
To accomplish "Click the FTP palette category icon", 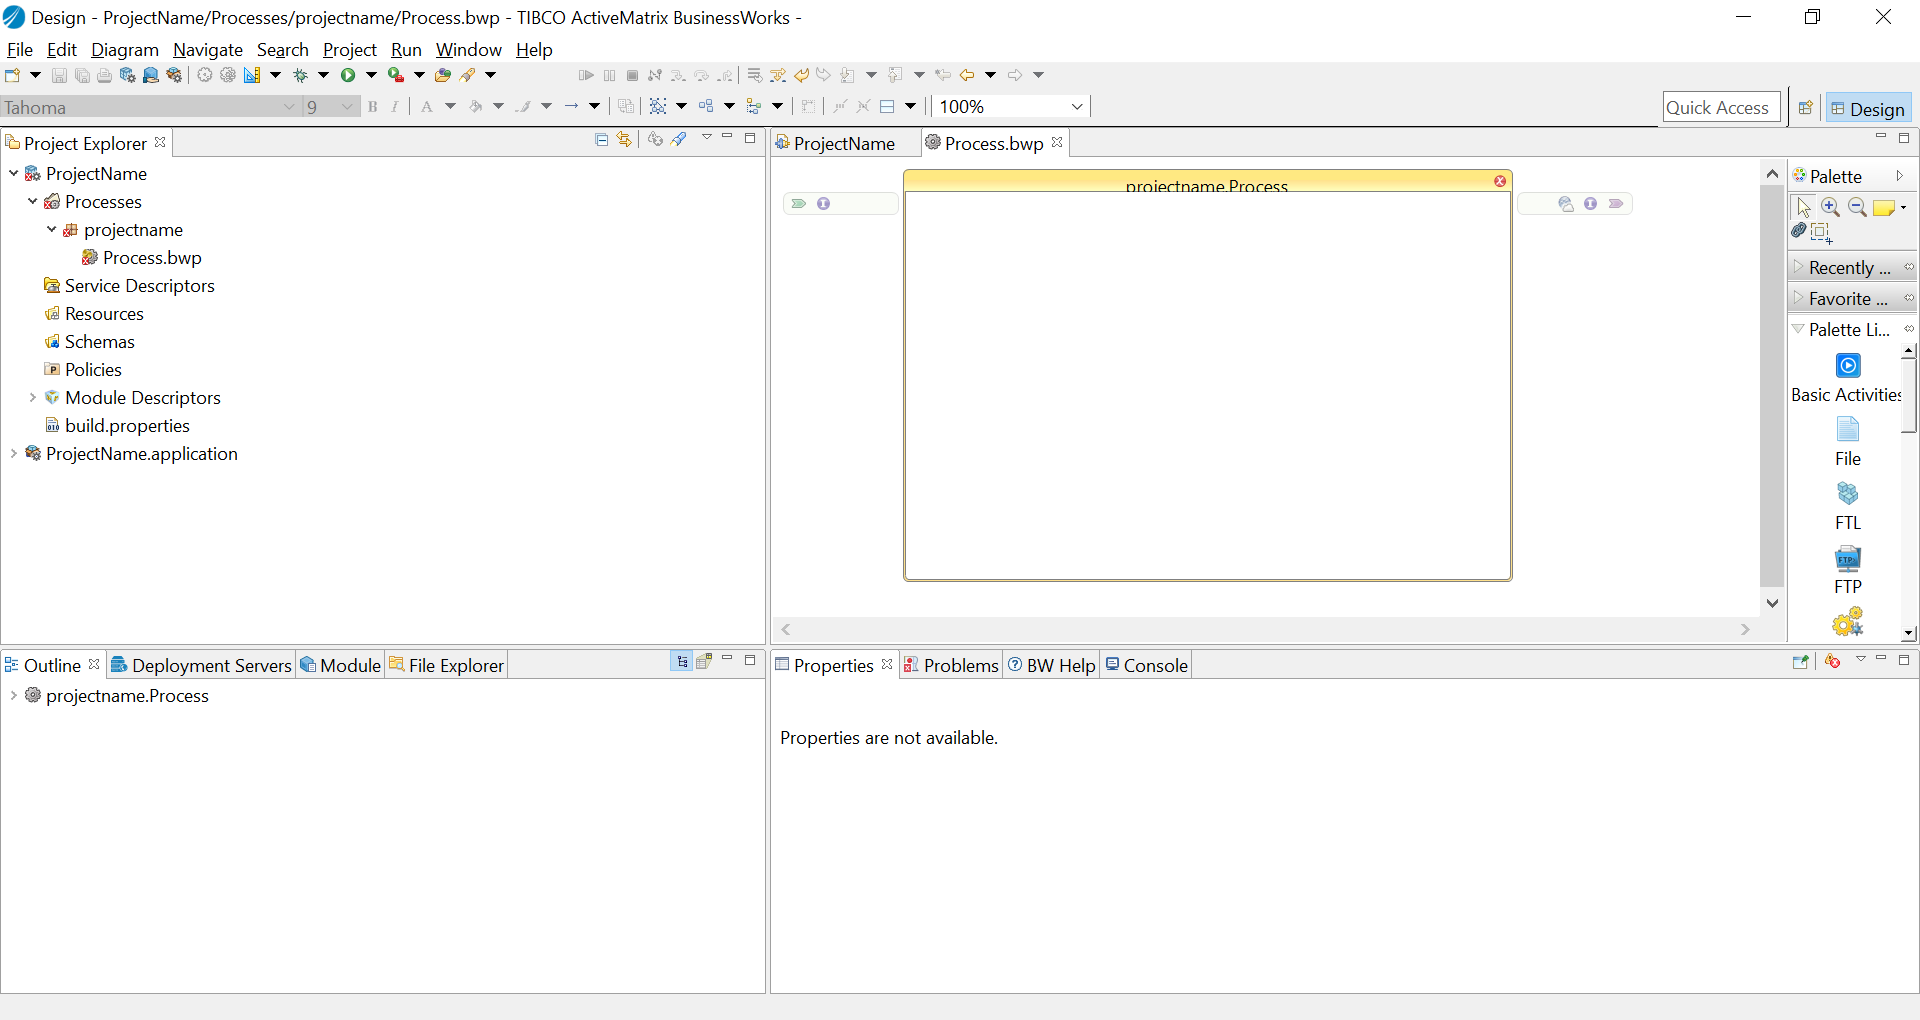I will [1847, 558].
